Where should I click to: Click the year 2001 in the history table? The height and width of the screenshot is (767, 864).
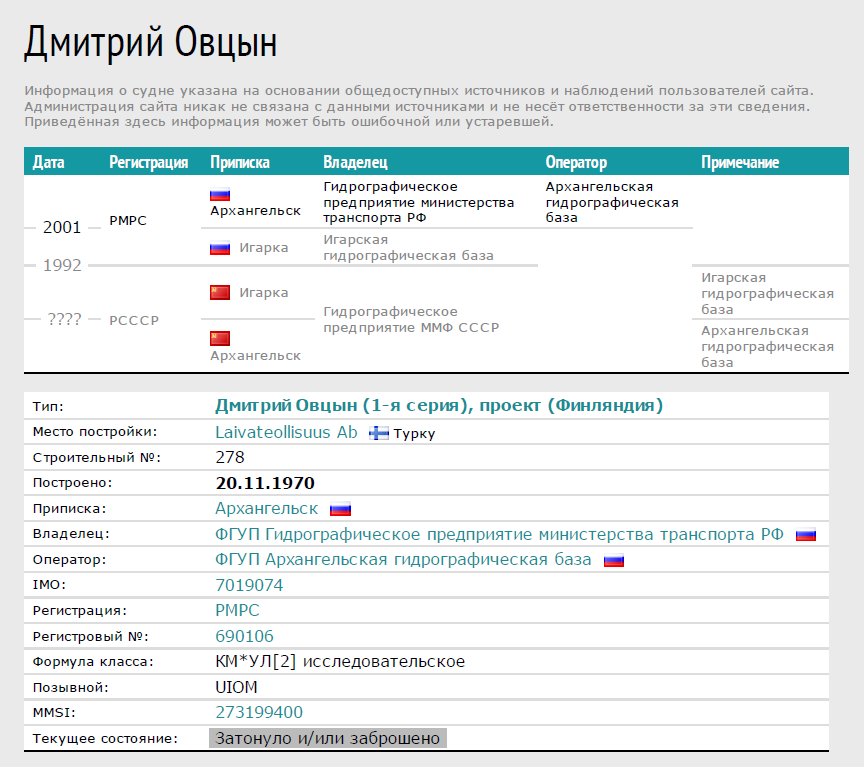tap(62, 228)
